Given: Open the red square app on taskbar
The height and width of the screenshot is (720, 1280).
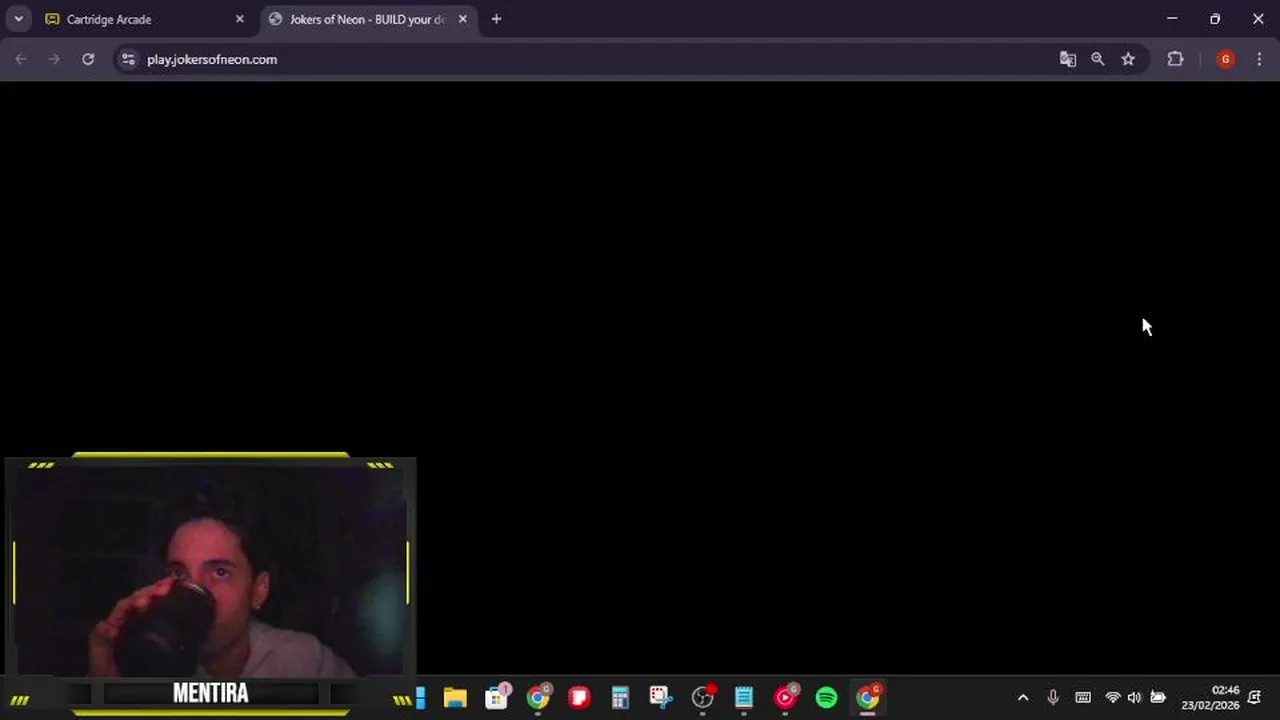Looking at the screenshot, I should point(579,697).
